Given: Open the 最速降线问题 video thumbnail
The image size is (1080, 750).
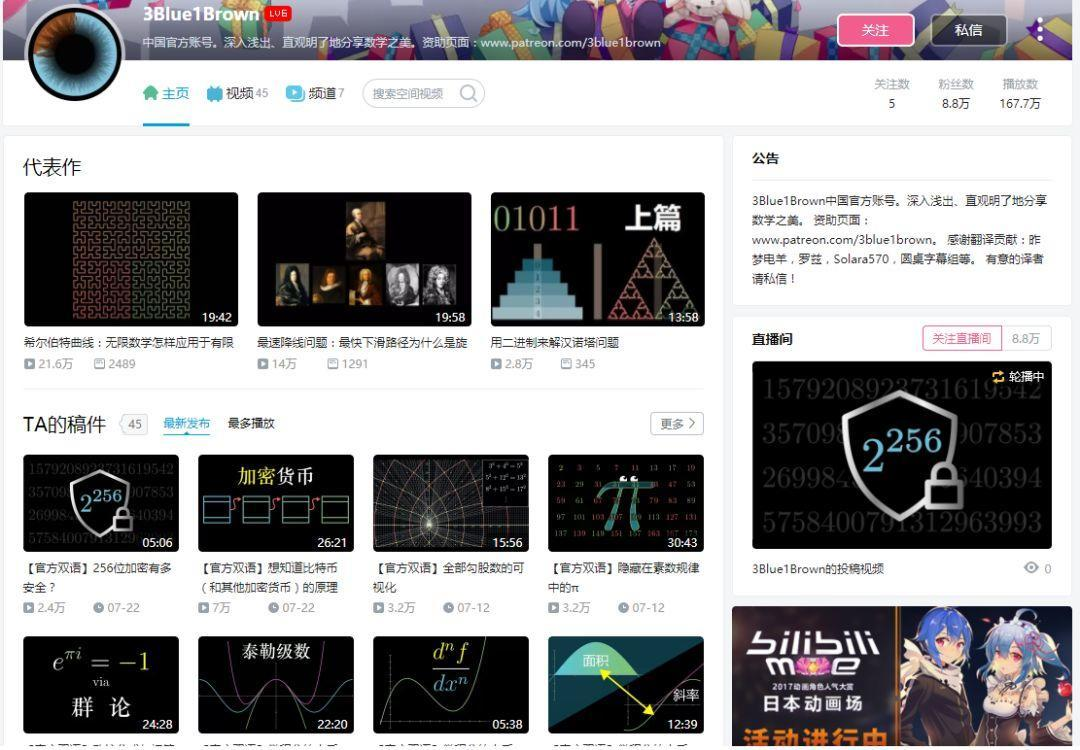Looking at the screenshot, I should (364, 259).
